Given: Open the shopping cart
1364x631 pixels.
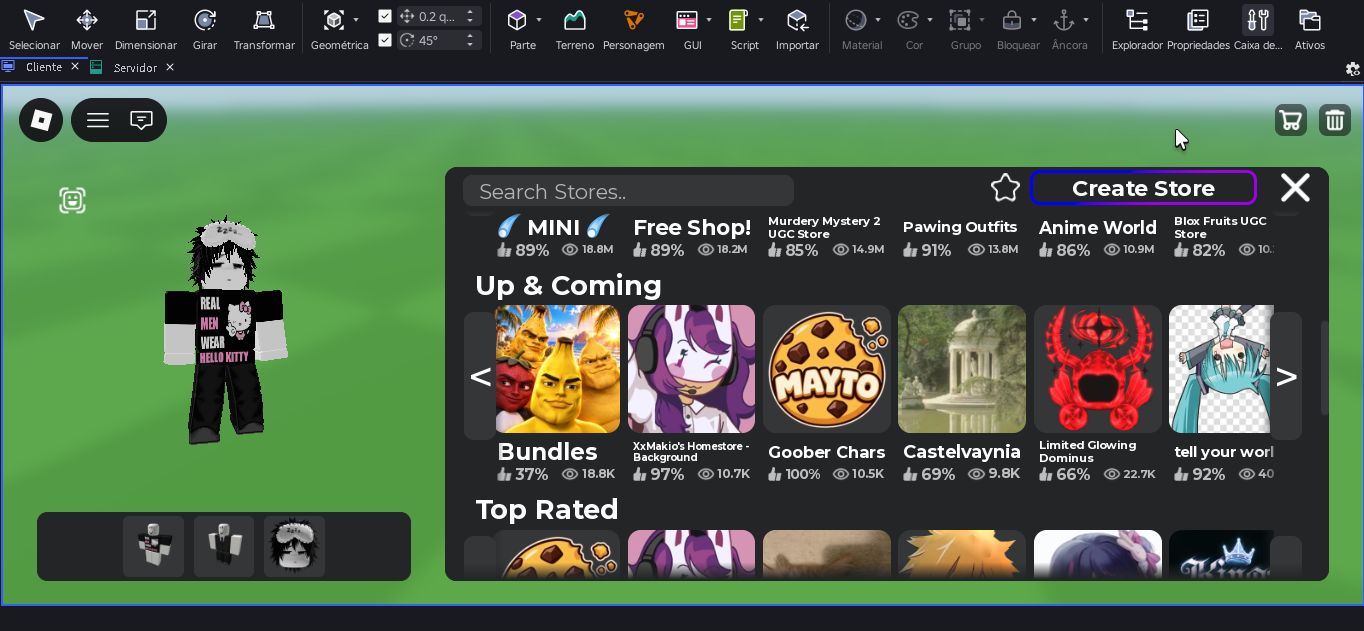Looking at the screenshot, I should [x=1291, y=120].
